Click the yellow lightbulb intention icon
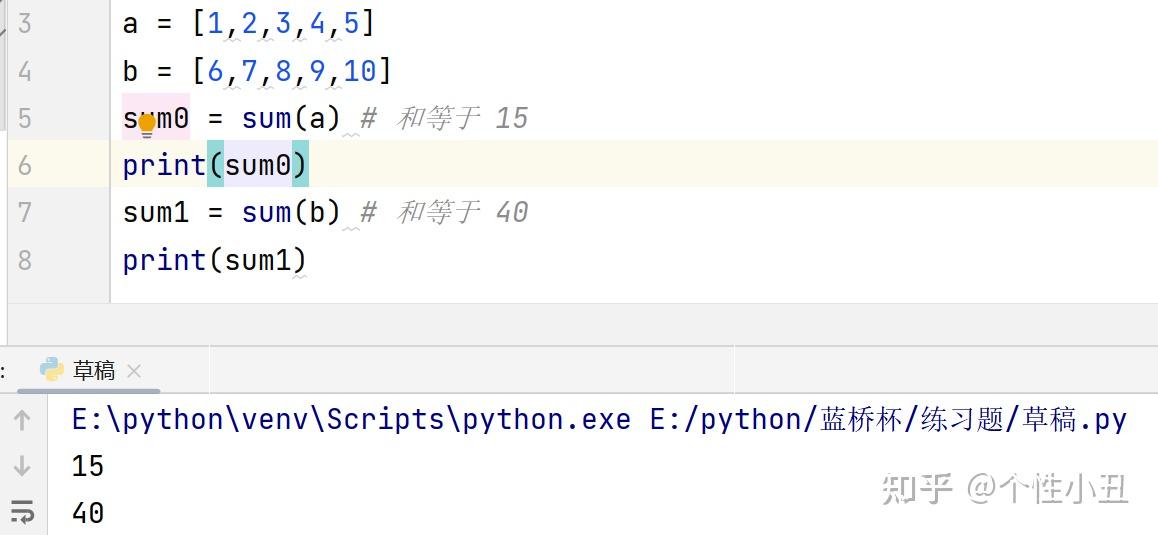Screen dimensions: 1158x535 tap(147, 124)
